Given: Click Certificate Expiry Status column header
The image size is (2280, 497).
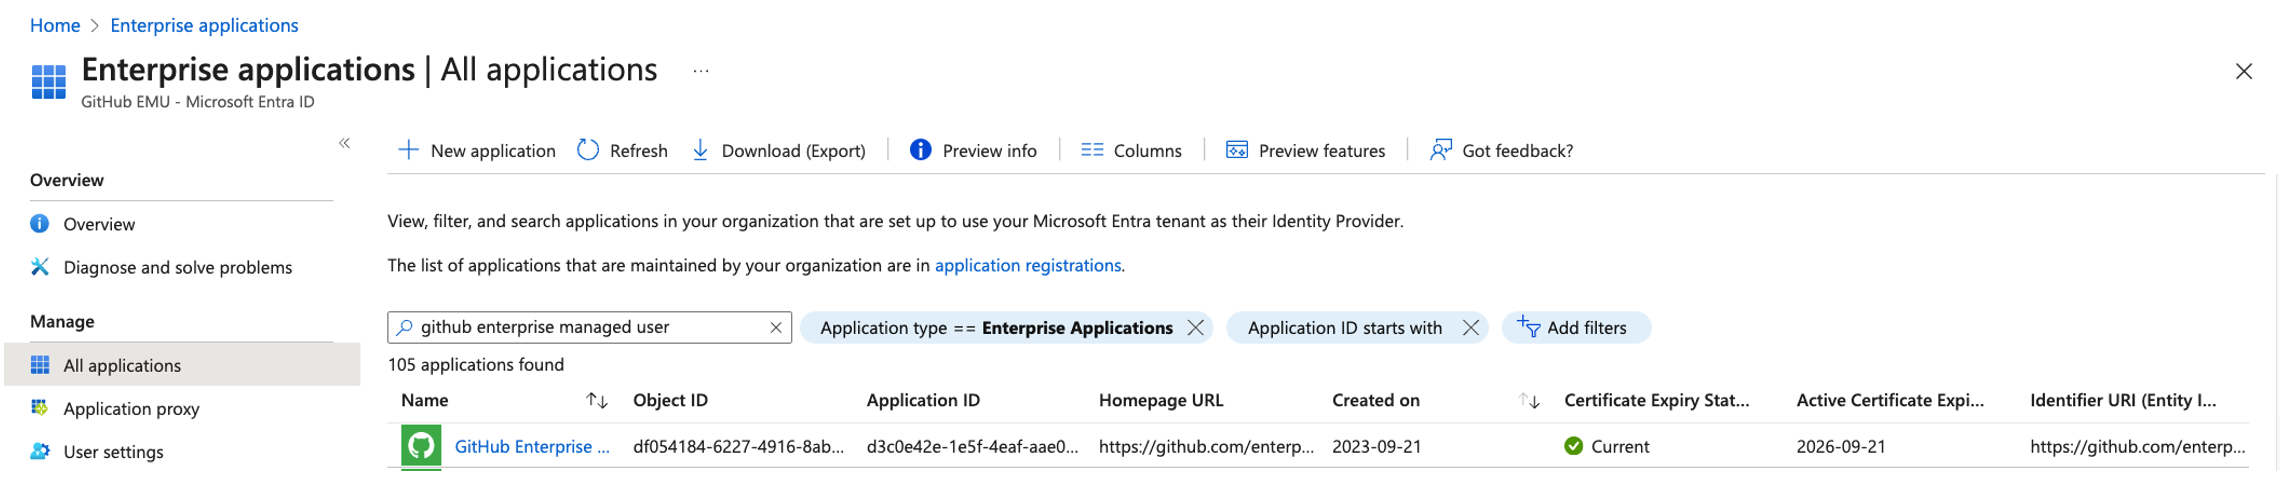Looking at the screenshot, I should (x=1656, y=401).
